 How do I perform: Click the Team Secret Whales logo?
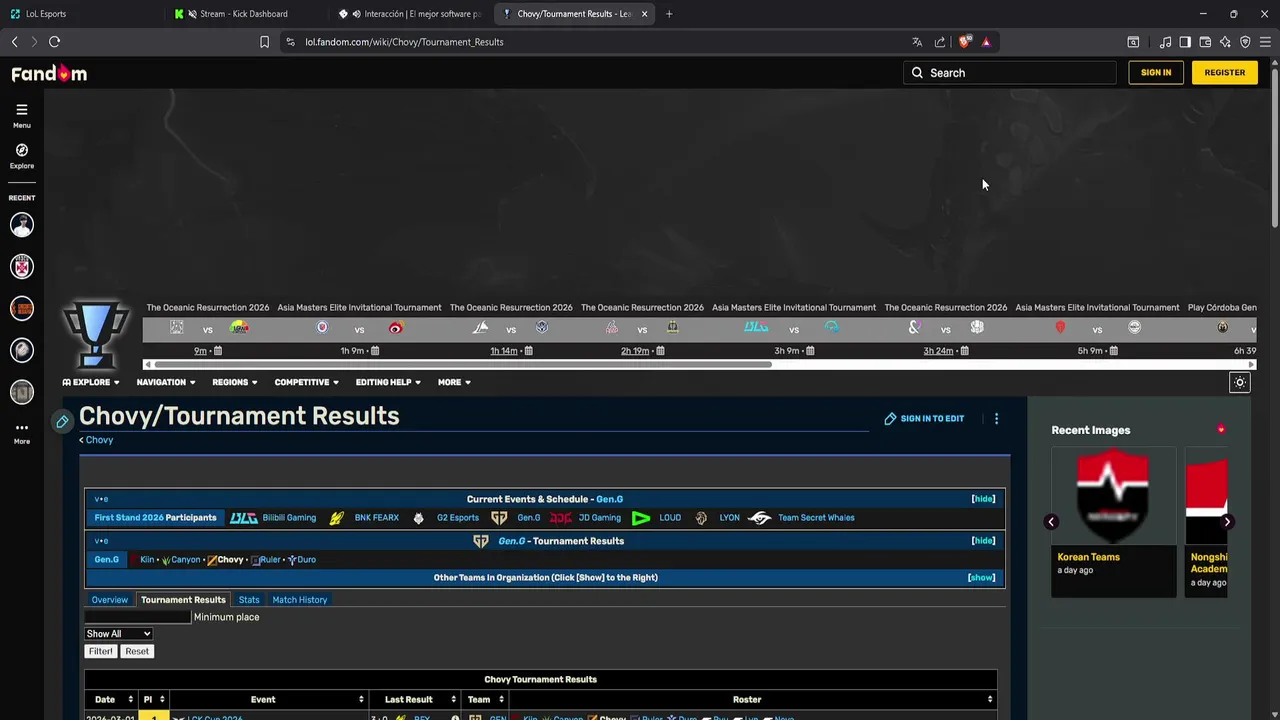(x=760, y=518)
